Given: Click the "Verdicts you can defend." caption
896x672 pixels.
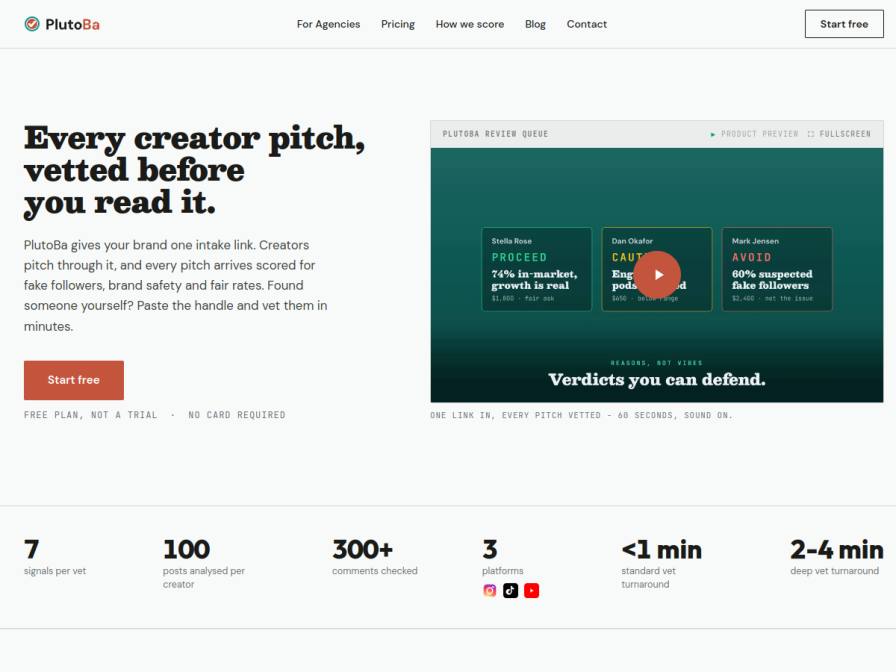Looking at the screenshot, I should click(657, 379).
